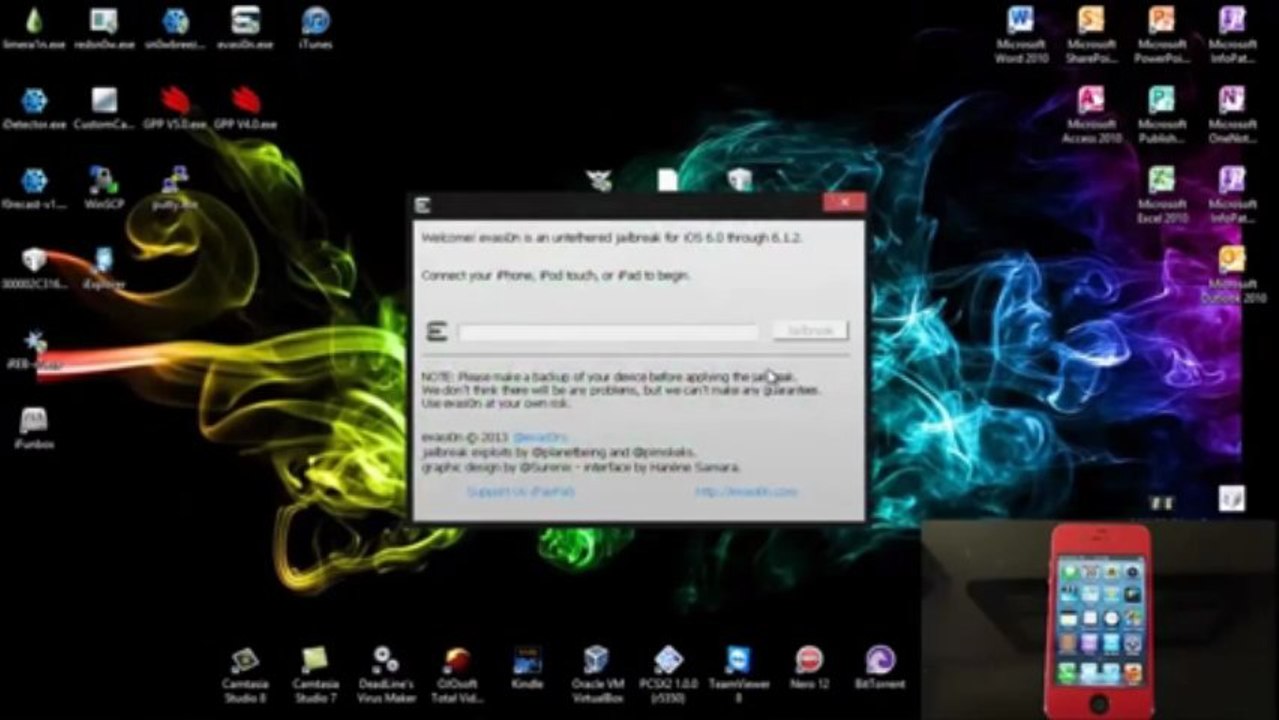Select the f0recast desktop icon
Screen dimensions: 1279x720
(34, 188)
